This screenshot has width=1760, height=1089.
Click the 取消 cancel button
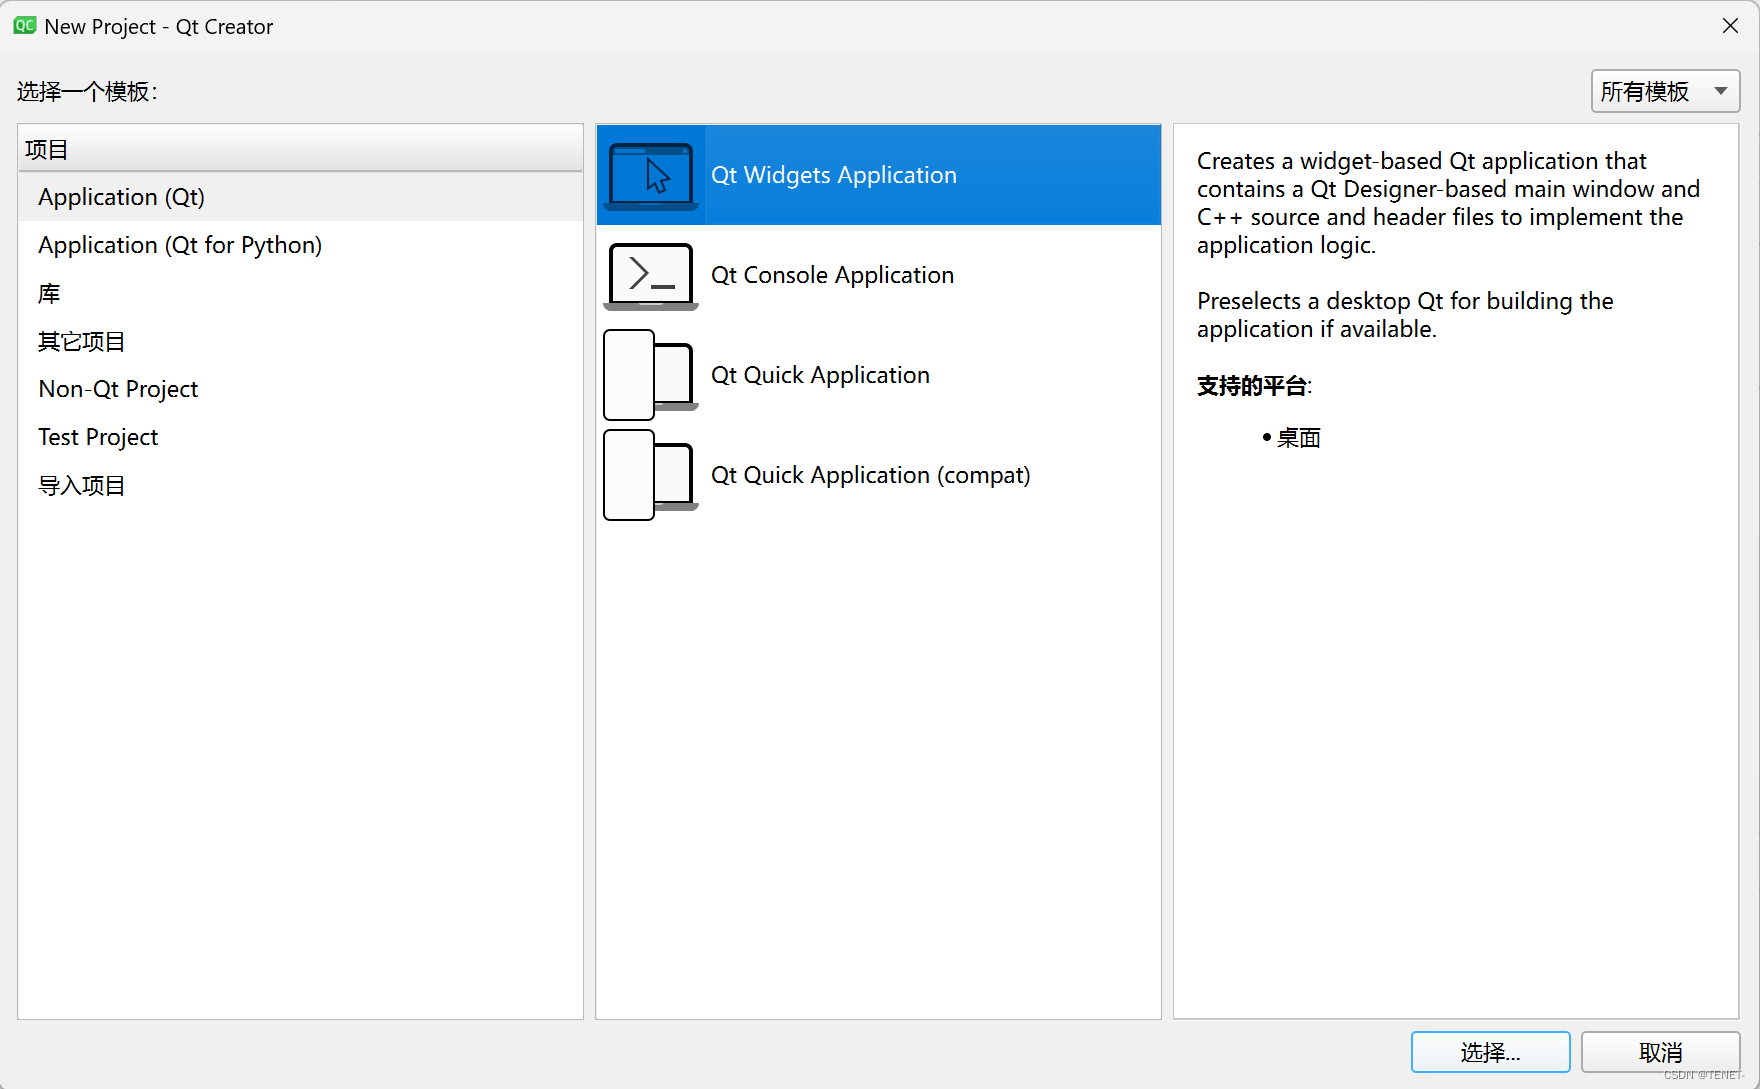tap(1660, 1052)
